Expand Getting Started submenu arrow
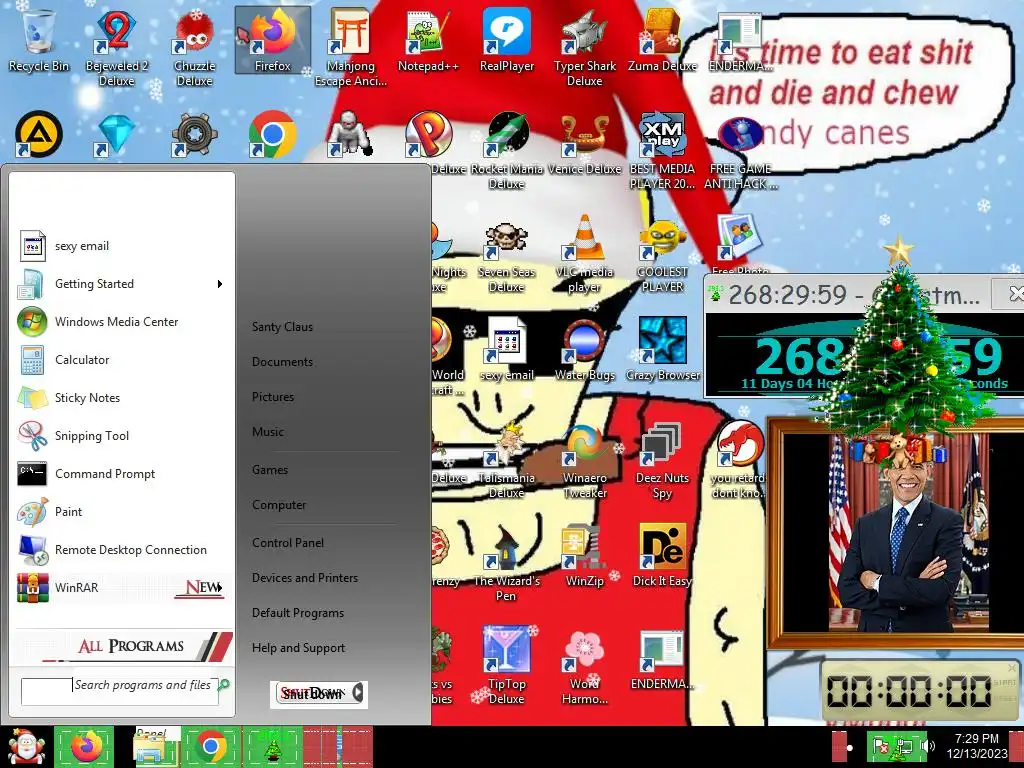Image resolution: width=1024 pixels, height=768 pixels. tap(220, 284)
